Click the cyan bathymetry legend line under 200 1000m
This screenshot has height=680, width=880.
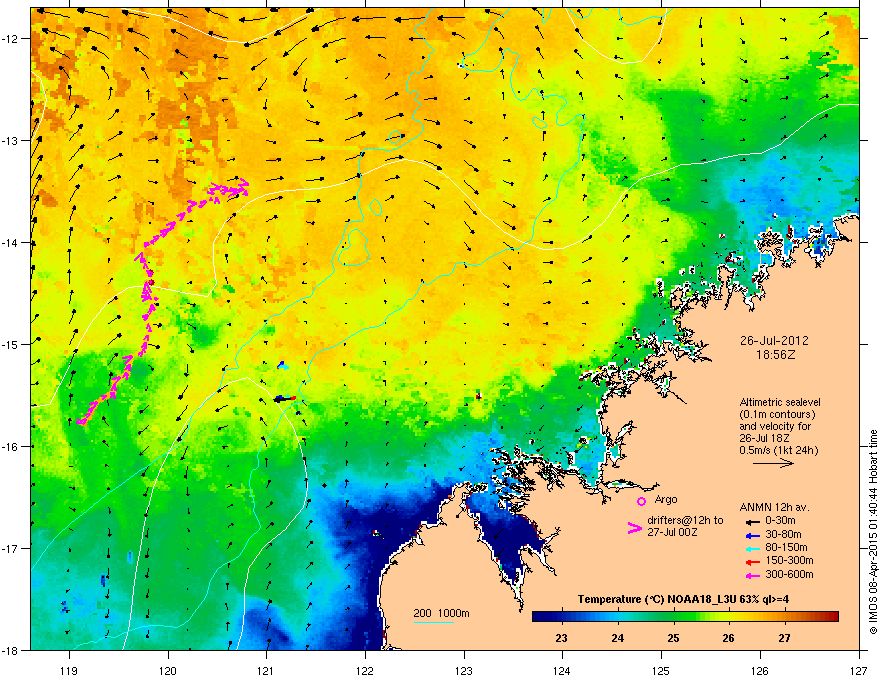coord(433,622)
